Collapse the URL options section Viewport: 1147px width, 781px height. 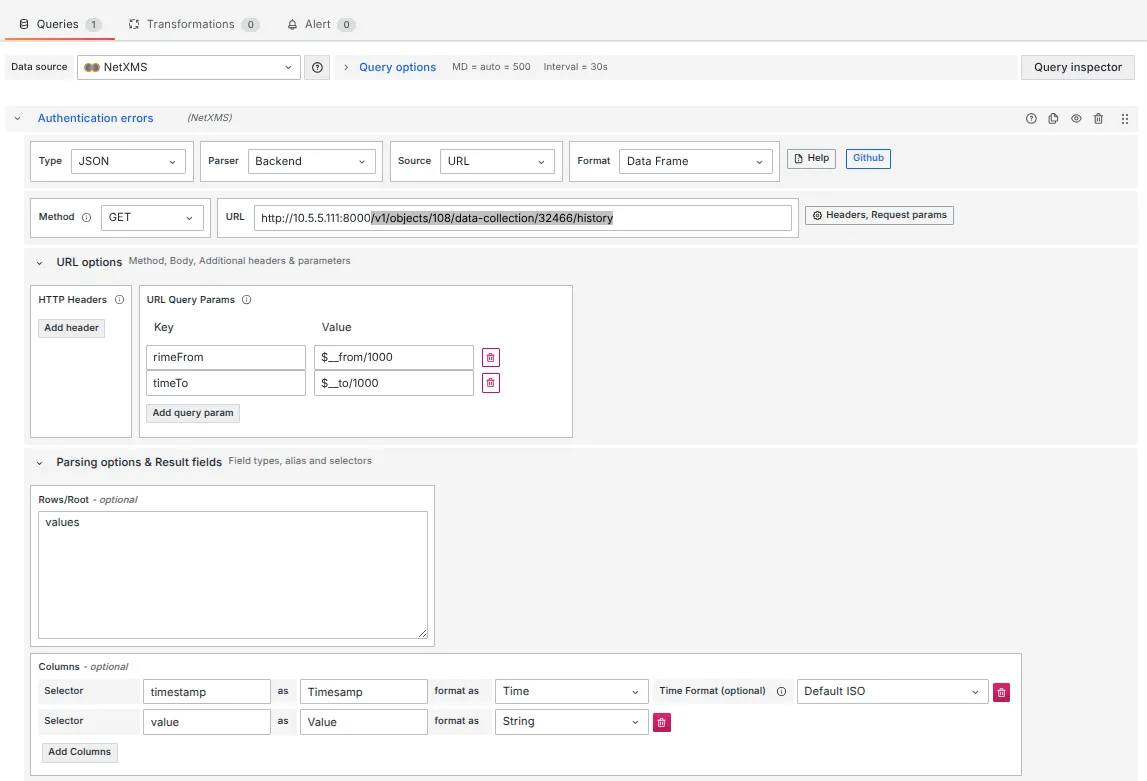point(38,262)
